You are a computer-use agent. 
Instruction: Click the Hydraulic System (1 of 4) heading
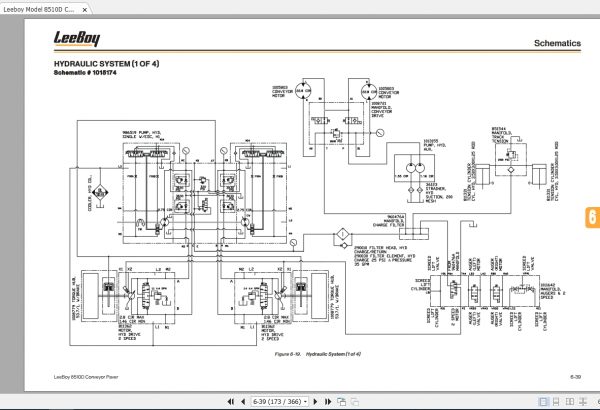[106, 64]
